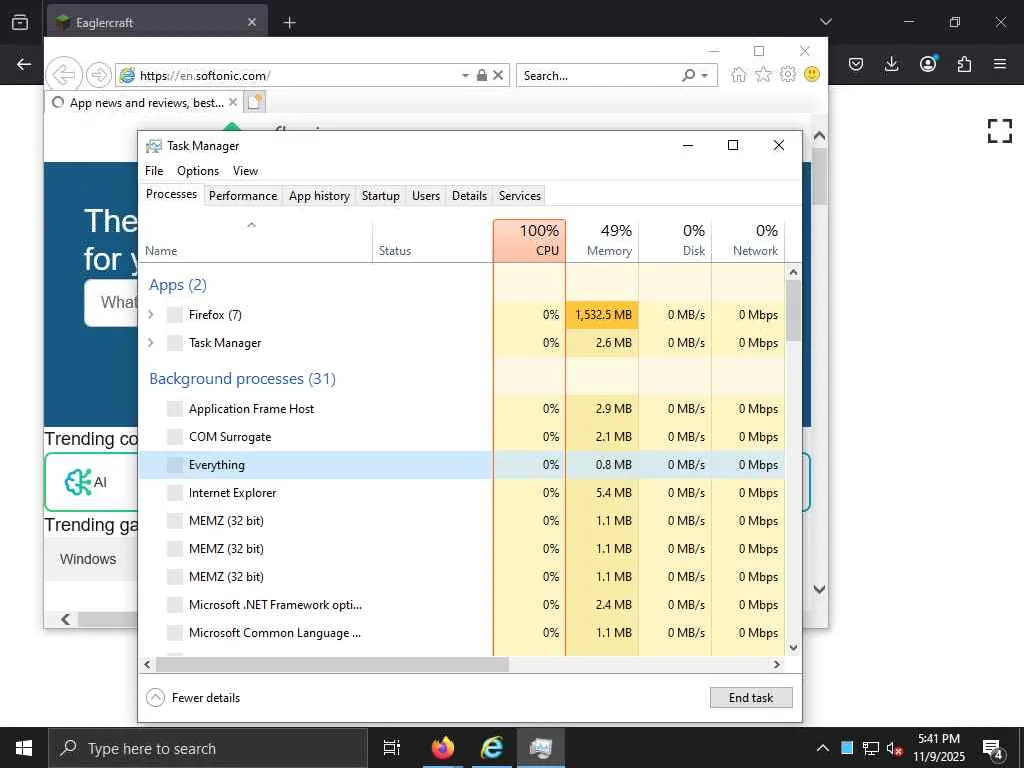Click the taskbar search box
The image size is (1024, 768).
pyautogui.click(x=208, y=748)
